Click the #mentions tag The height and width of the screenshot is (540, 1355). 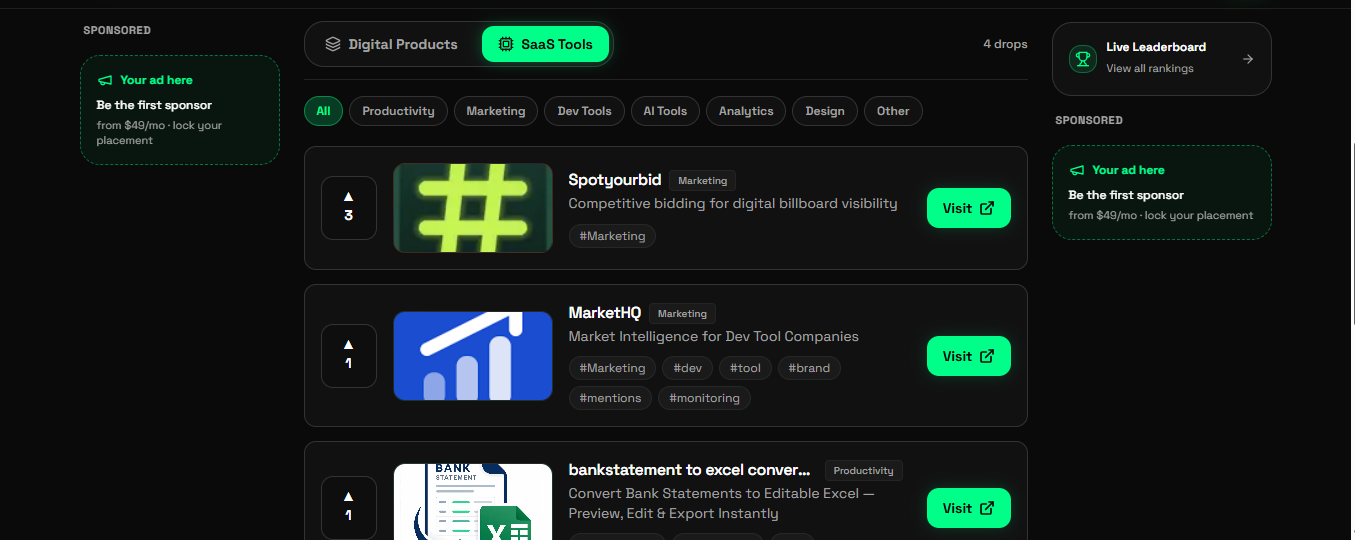[x=611, y=398]
